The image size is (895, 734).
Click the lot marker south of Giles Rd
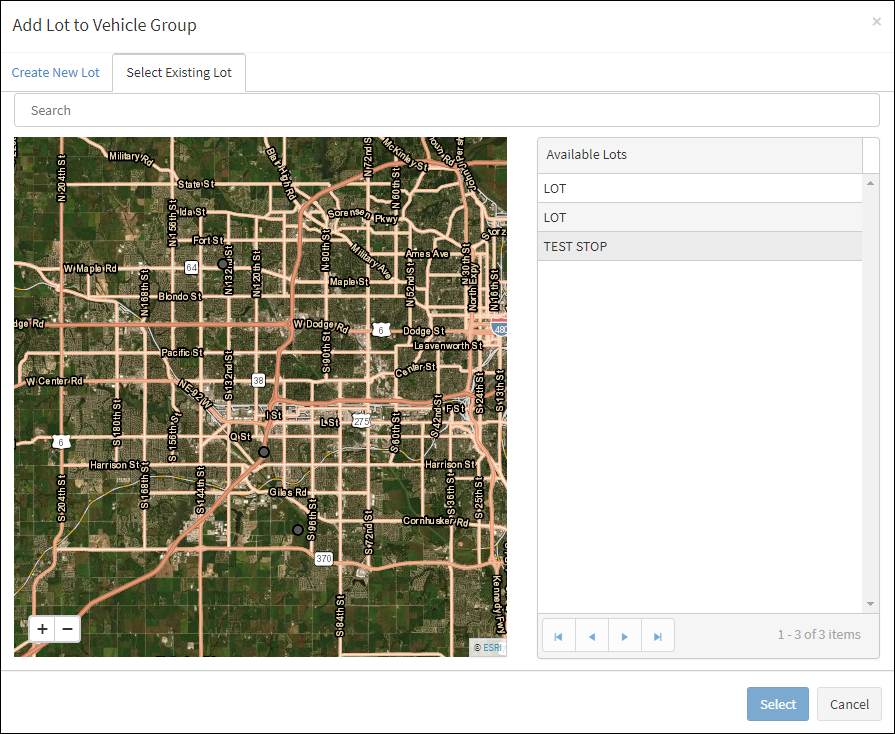tap(297, 529)
